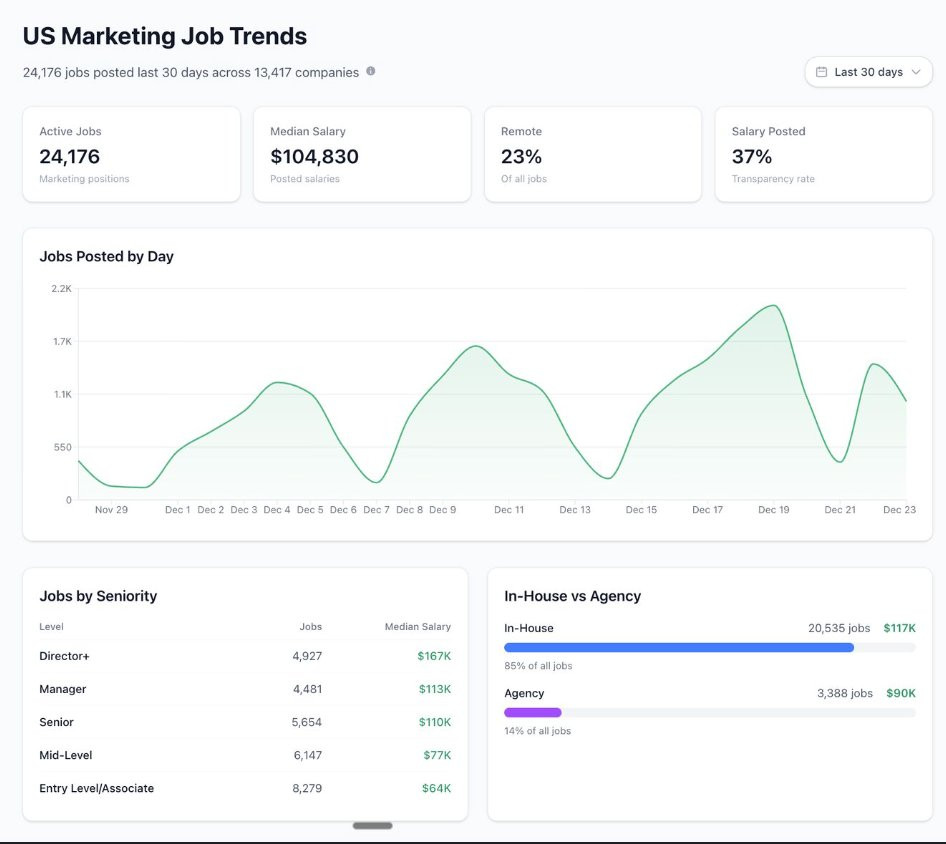
Task: Click the Dec 19 axis label
Action: pyautogui.click(x=773, y=510)
